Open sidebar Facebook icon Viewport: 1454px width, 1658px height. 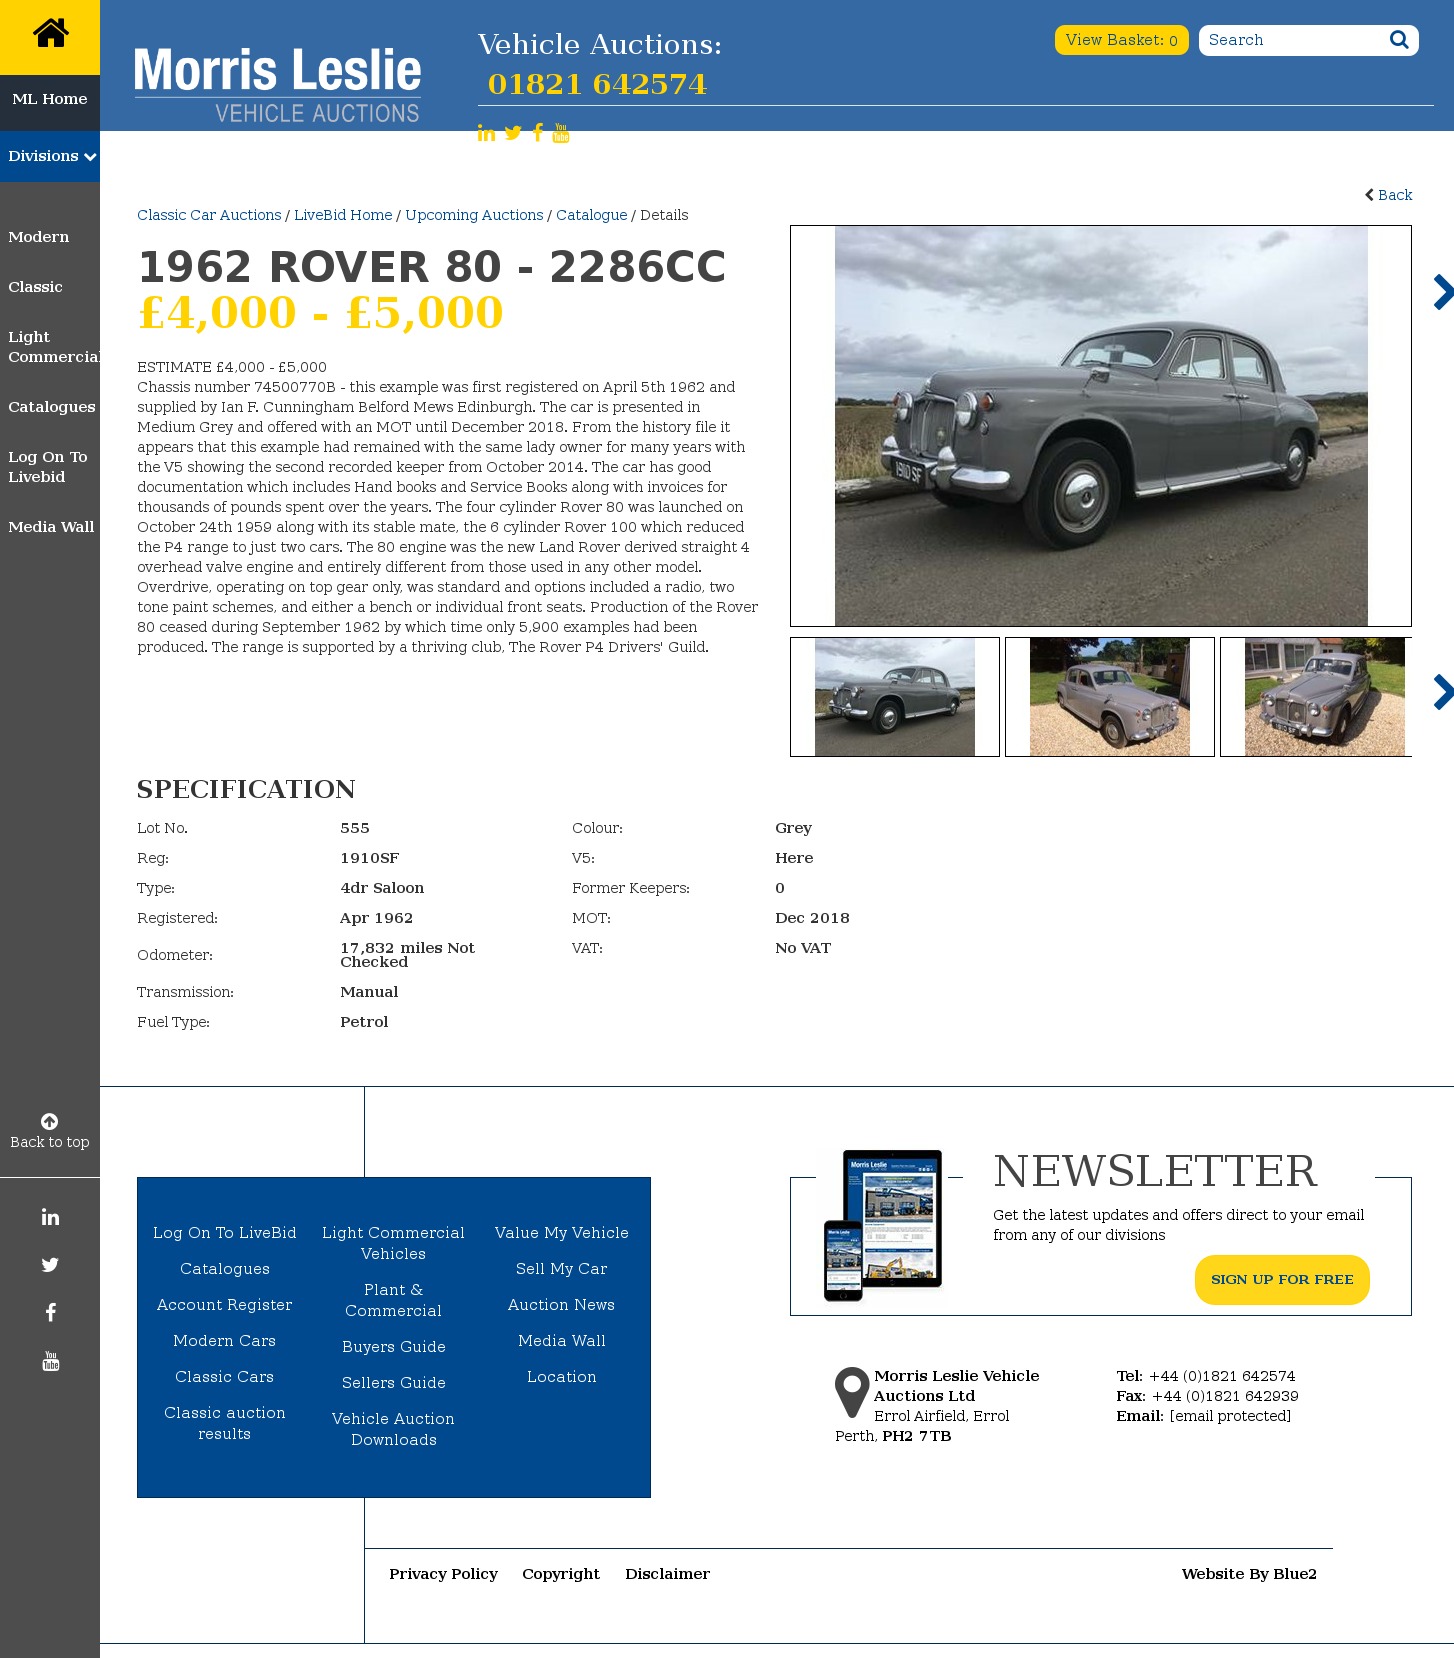coord(50,1313)
